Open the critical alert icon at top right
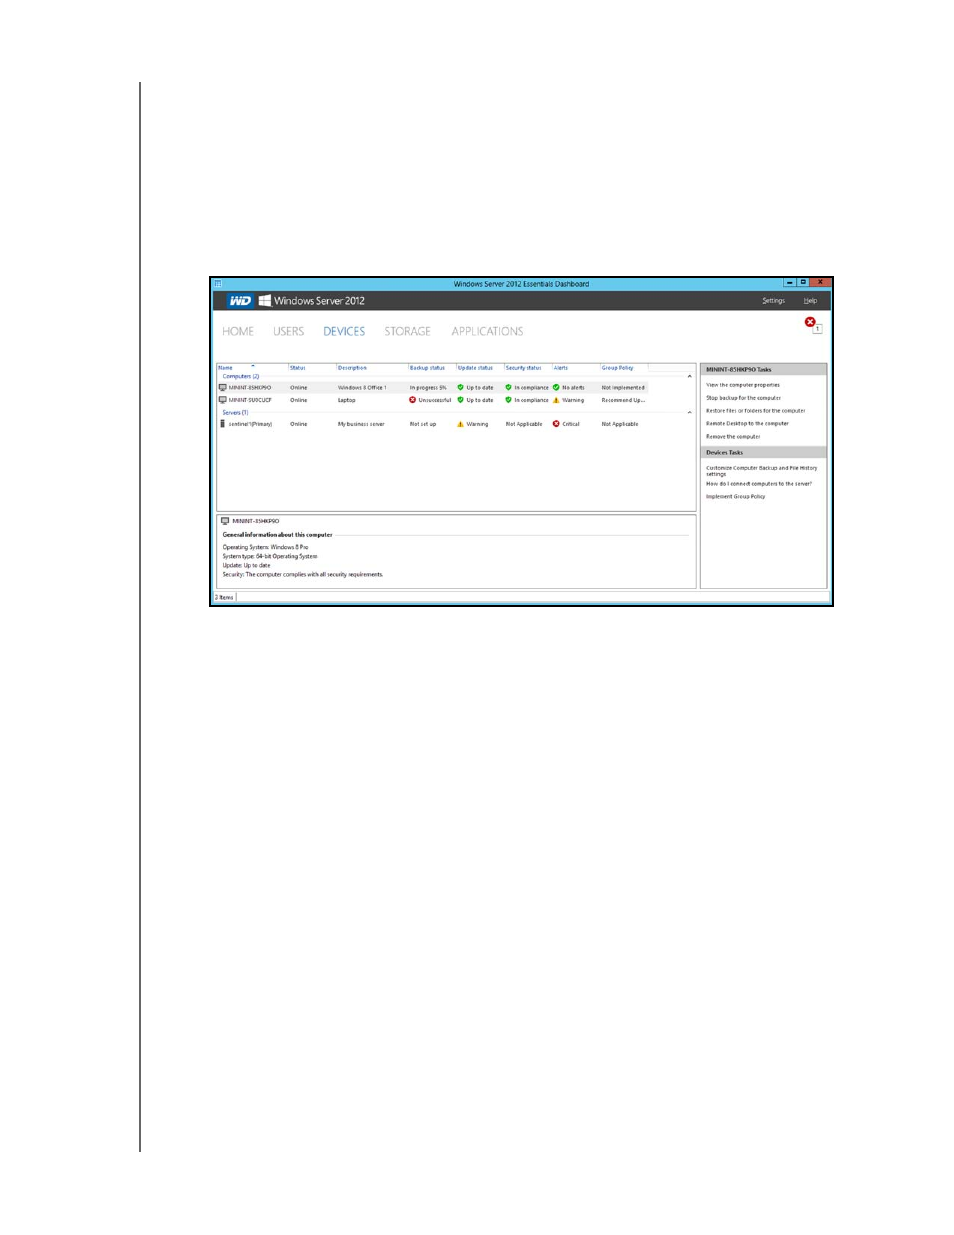The image size is (954, 1235). [810, 322]
